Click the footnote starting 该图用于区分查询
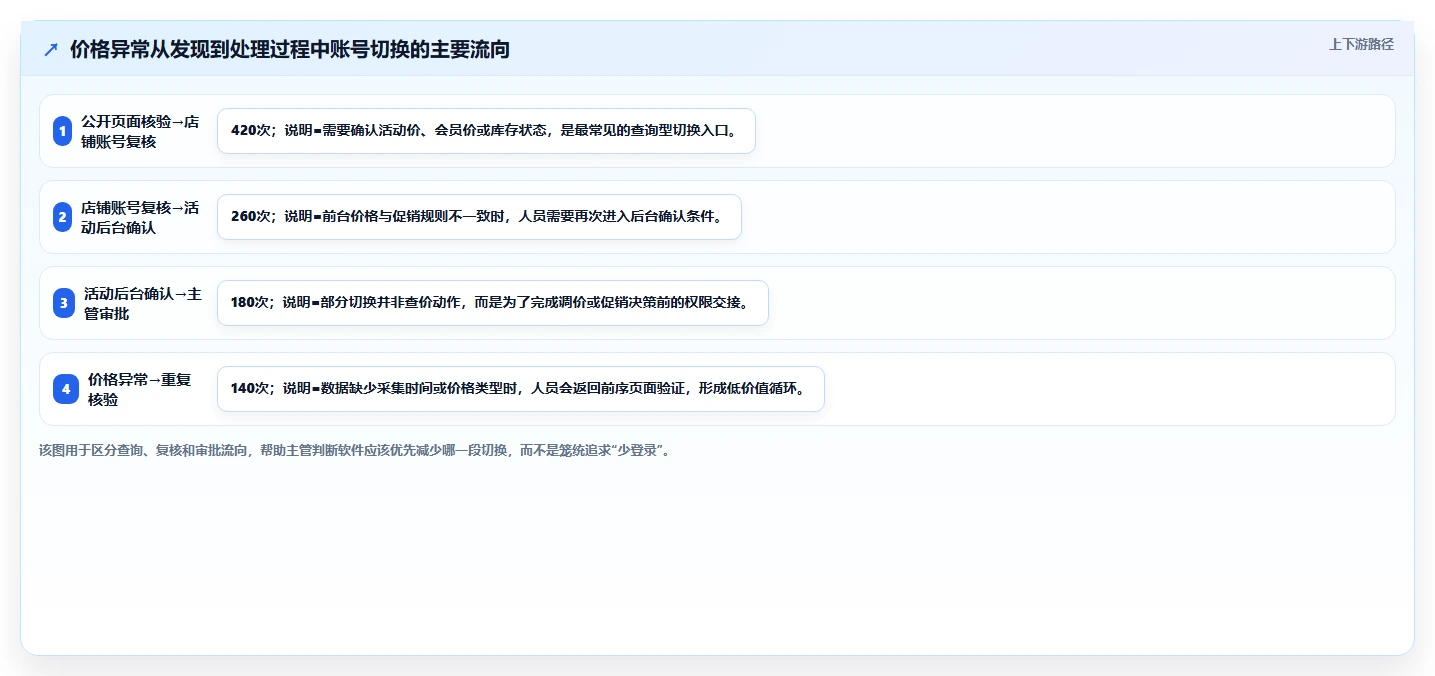 [x=355, y=450]
